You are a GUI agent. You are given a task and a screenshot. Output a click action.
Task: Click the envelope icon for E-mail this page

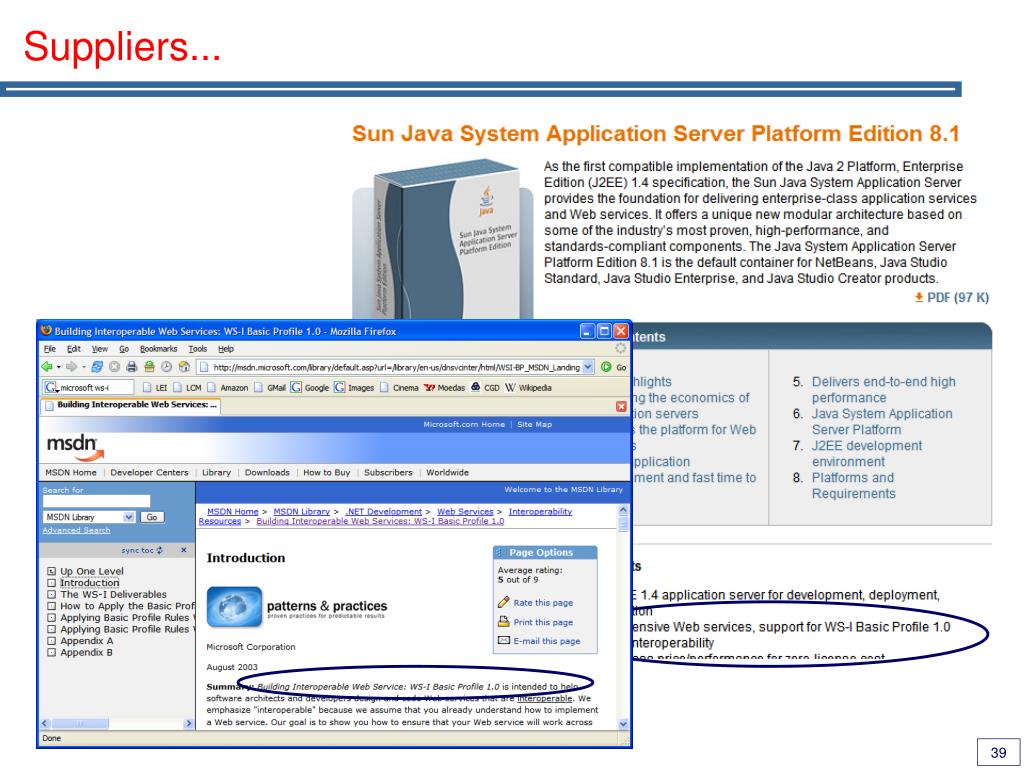[504, 641]
